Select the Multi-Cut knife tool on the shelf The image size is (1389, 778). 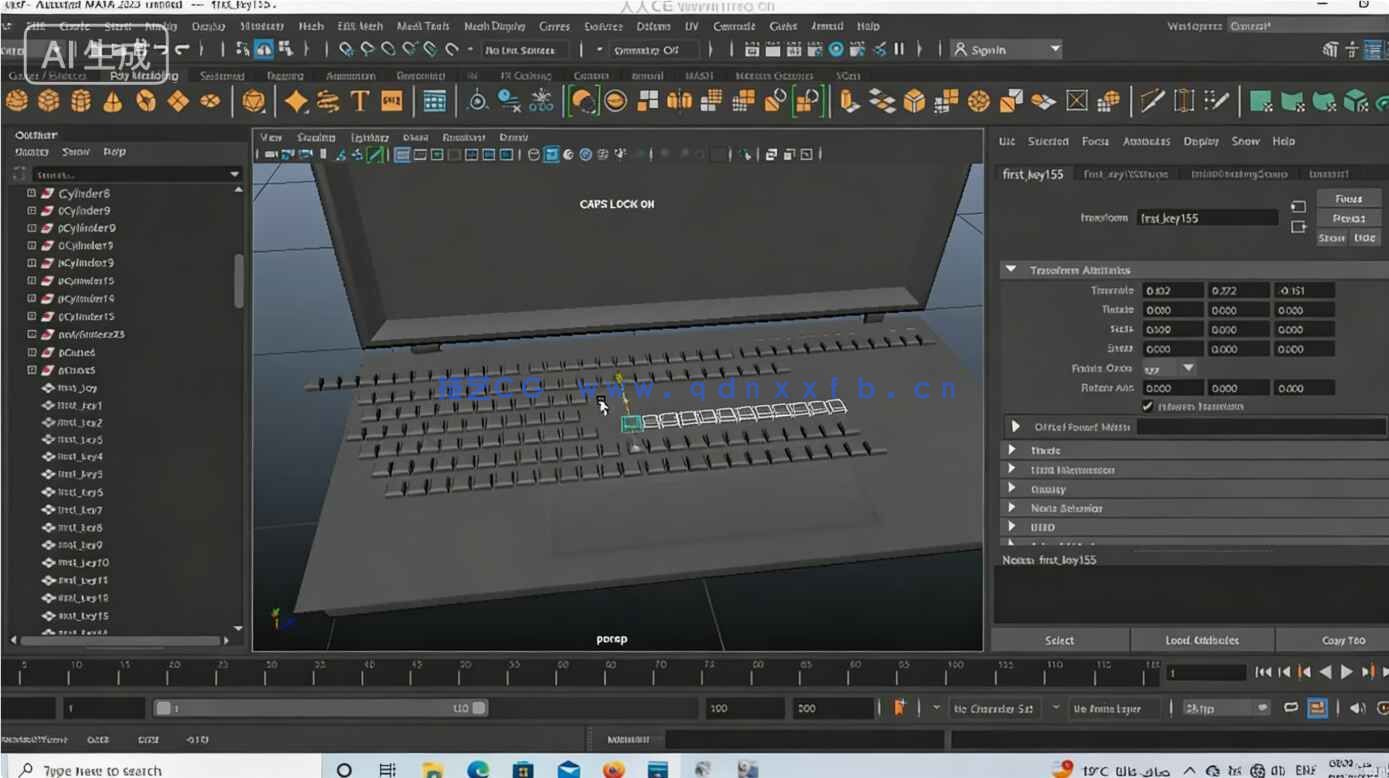[1152, 101]
